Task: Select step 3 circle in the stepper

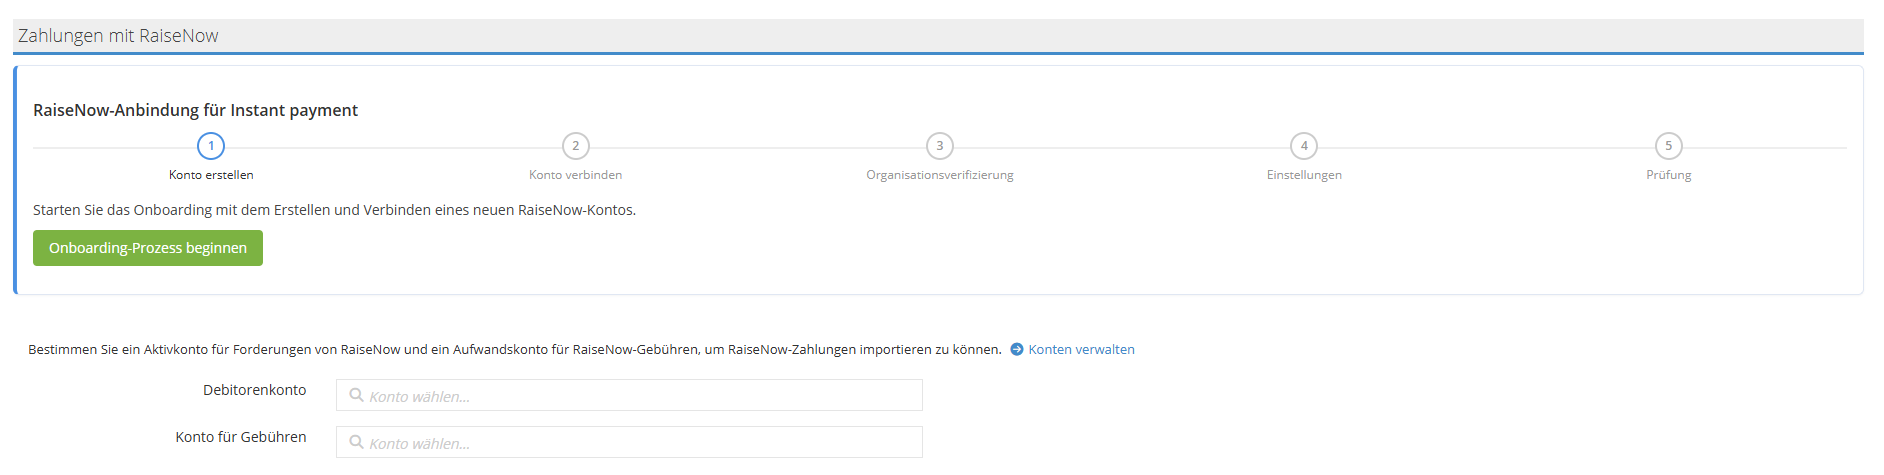Action: click(x=939, y=146)
